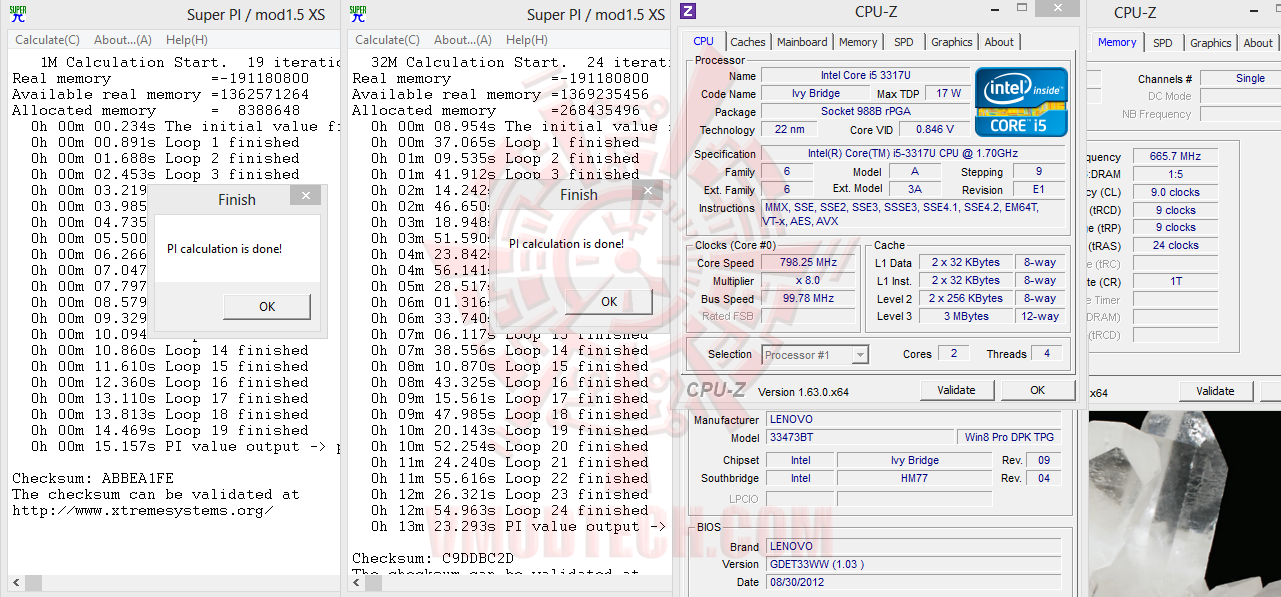Switch to the Memory tab in front CPU-Z

(x=858, y=42)
